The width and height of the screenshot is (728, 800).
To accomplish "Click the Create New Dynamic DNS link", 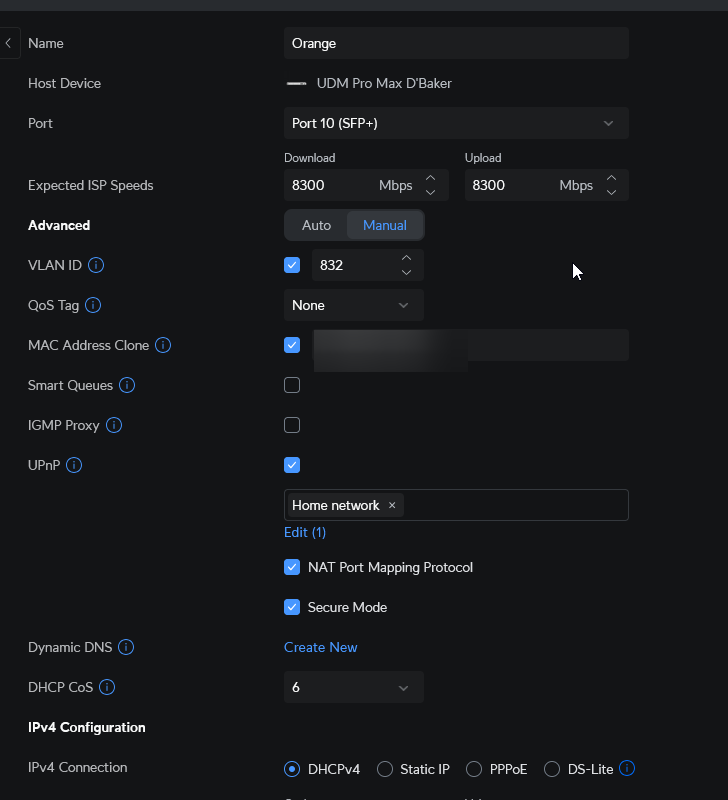I will (320, 647).
